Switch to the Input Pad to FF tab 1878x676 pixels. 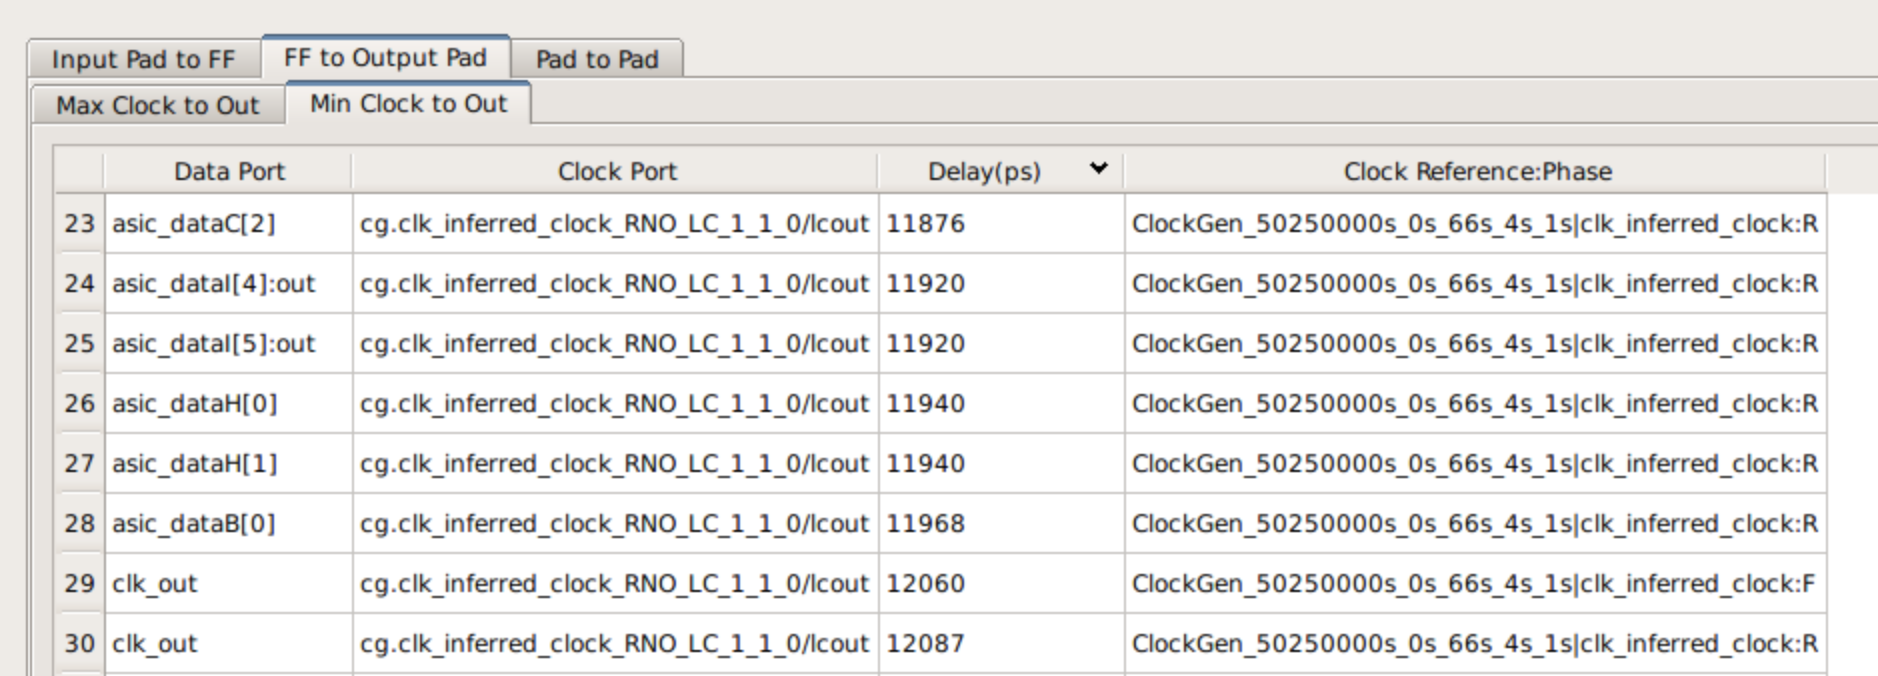pos(144,59)
